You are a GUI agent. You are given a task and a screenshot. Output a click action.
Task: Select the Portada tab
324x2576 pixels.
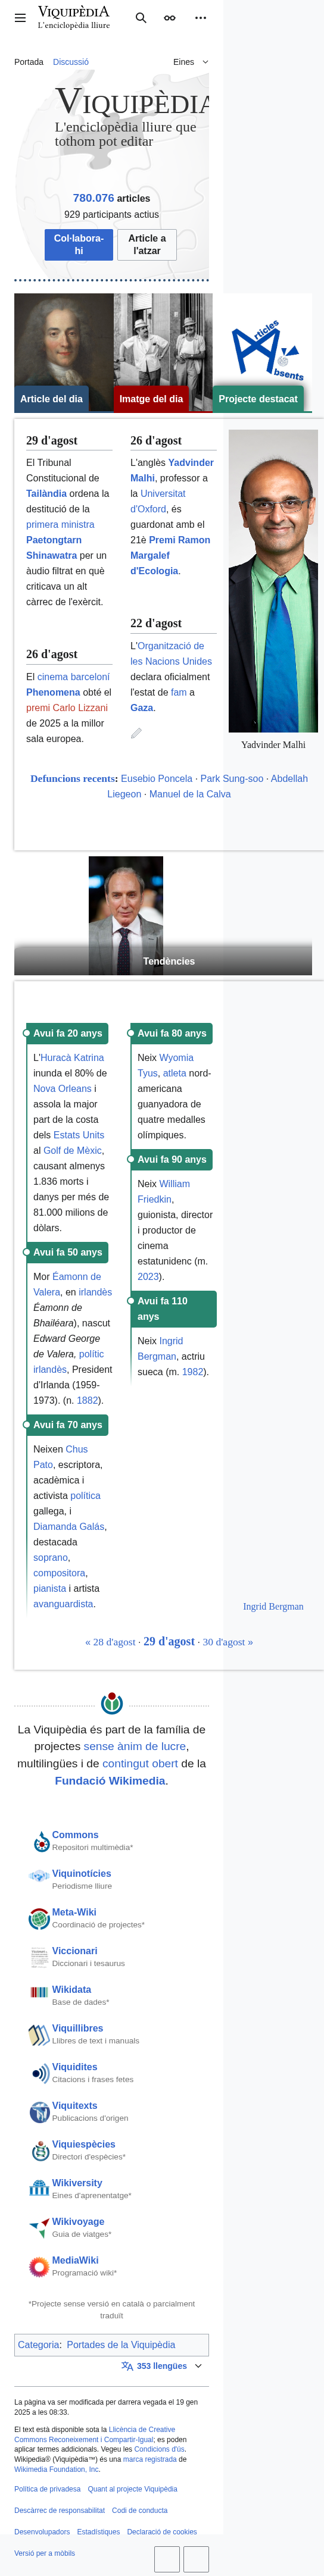click(x=29, y=62)
